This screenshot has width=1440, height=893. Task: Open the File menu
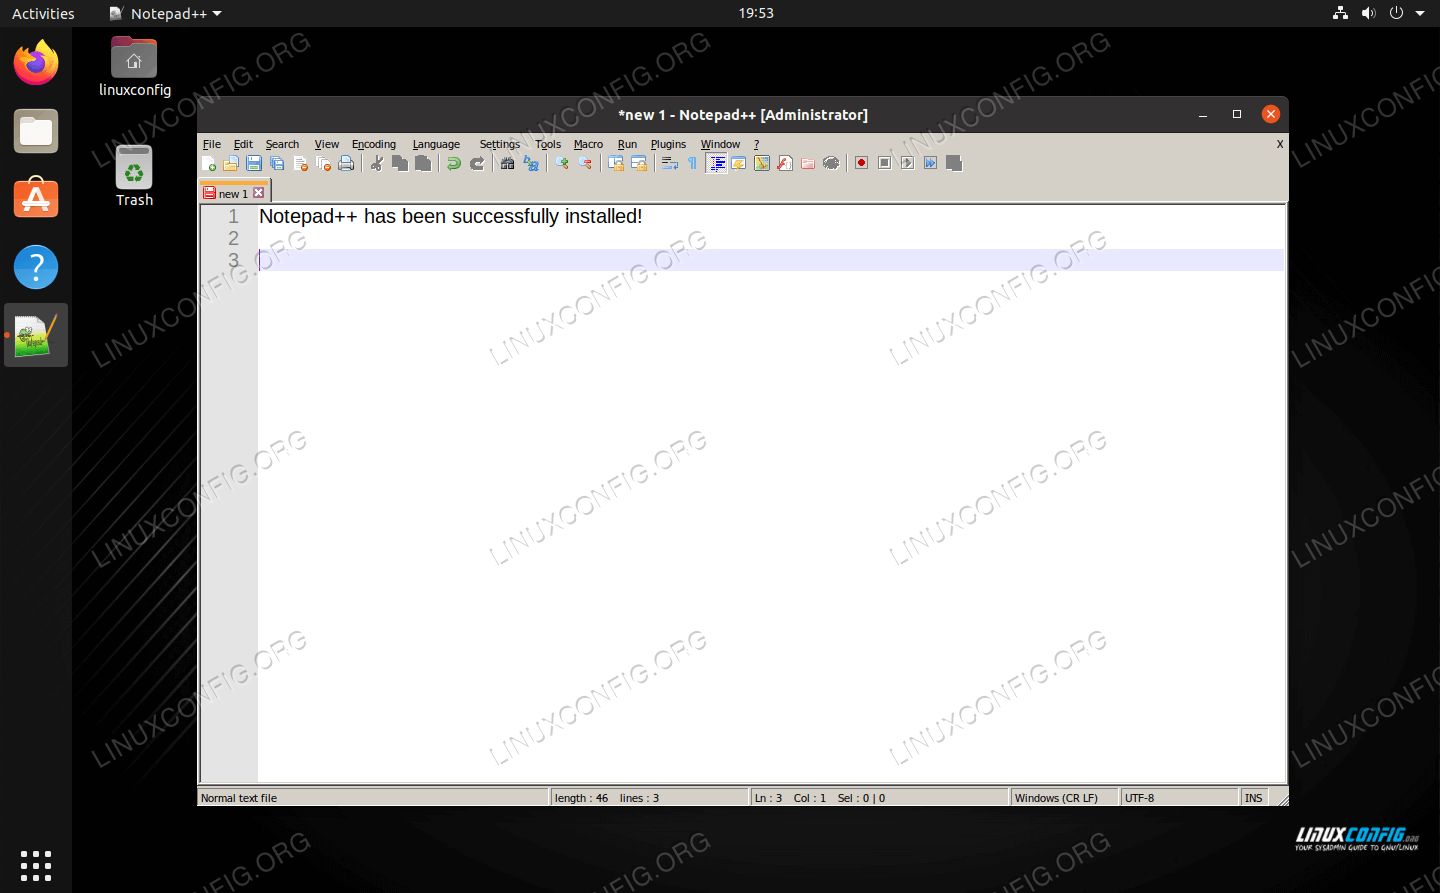[x=212, y=144]
